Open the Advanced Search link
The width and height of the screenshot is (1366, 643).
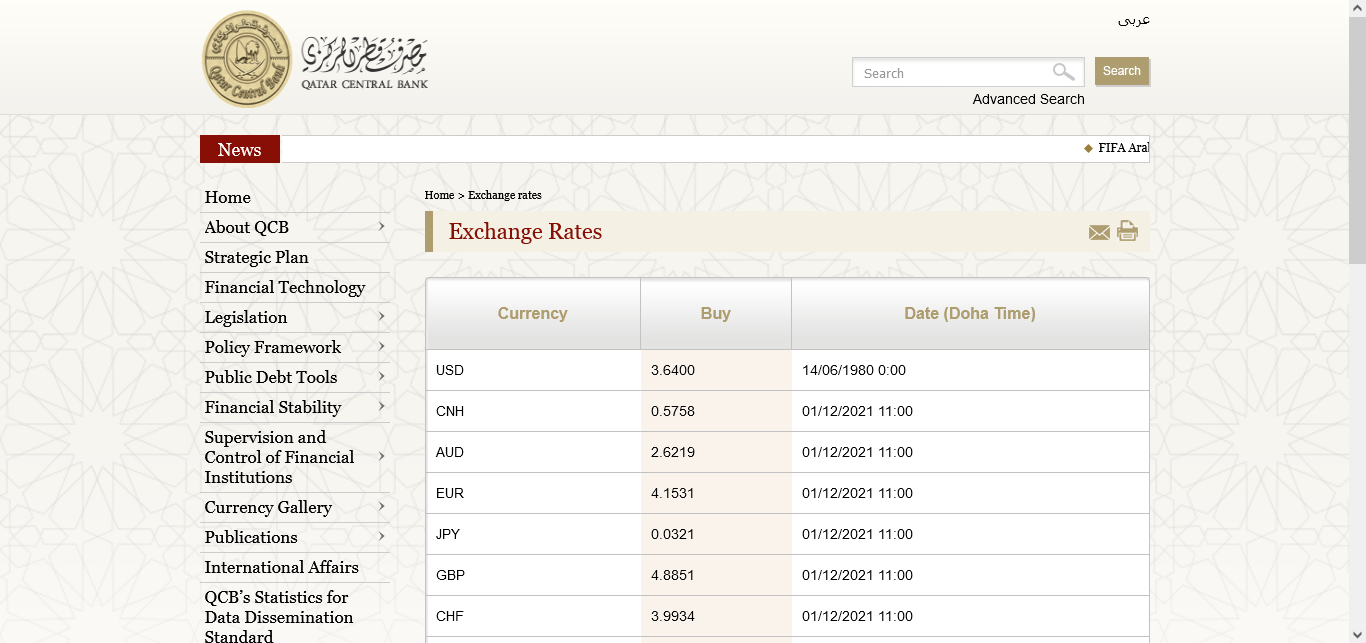pyautogui.click(x=1028, y=99)
